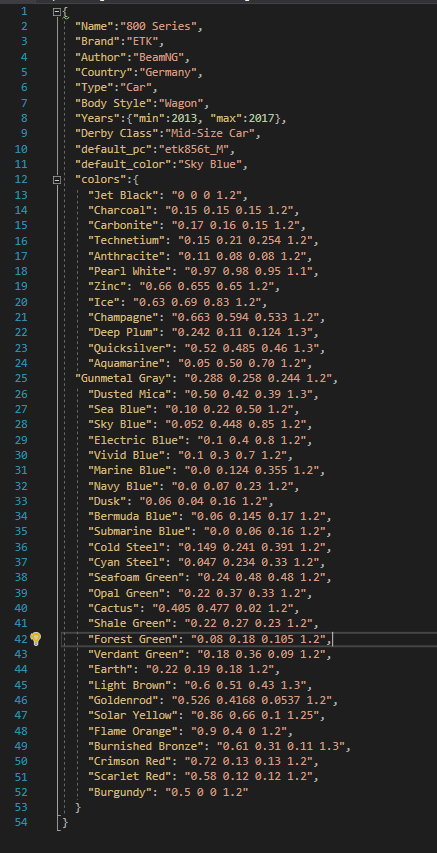Viewport: 437px width, 853px height.
Task: Click the "Quicksilver" color entry
Action: click(x=206, y=347)
